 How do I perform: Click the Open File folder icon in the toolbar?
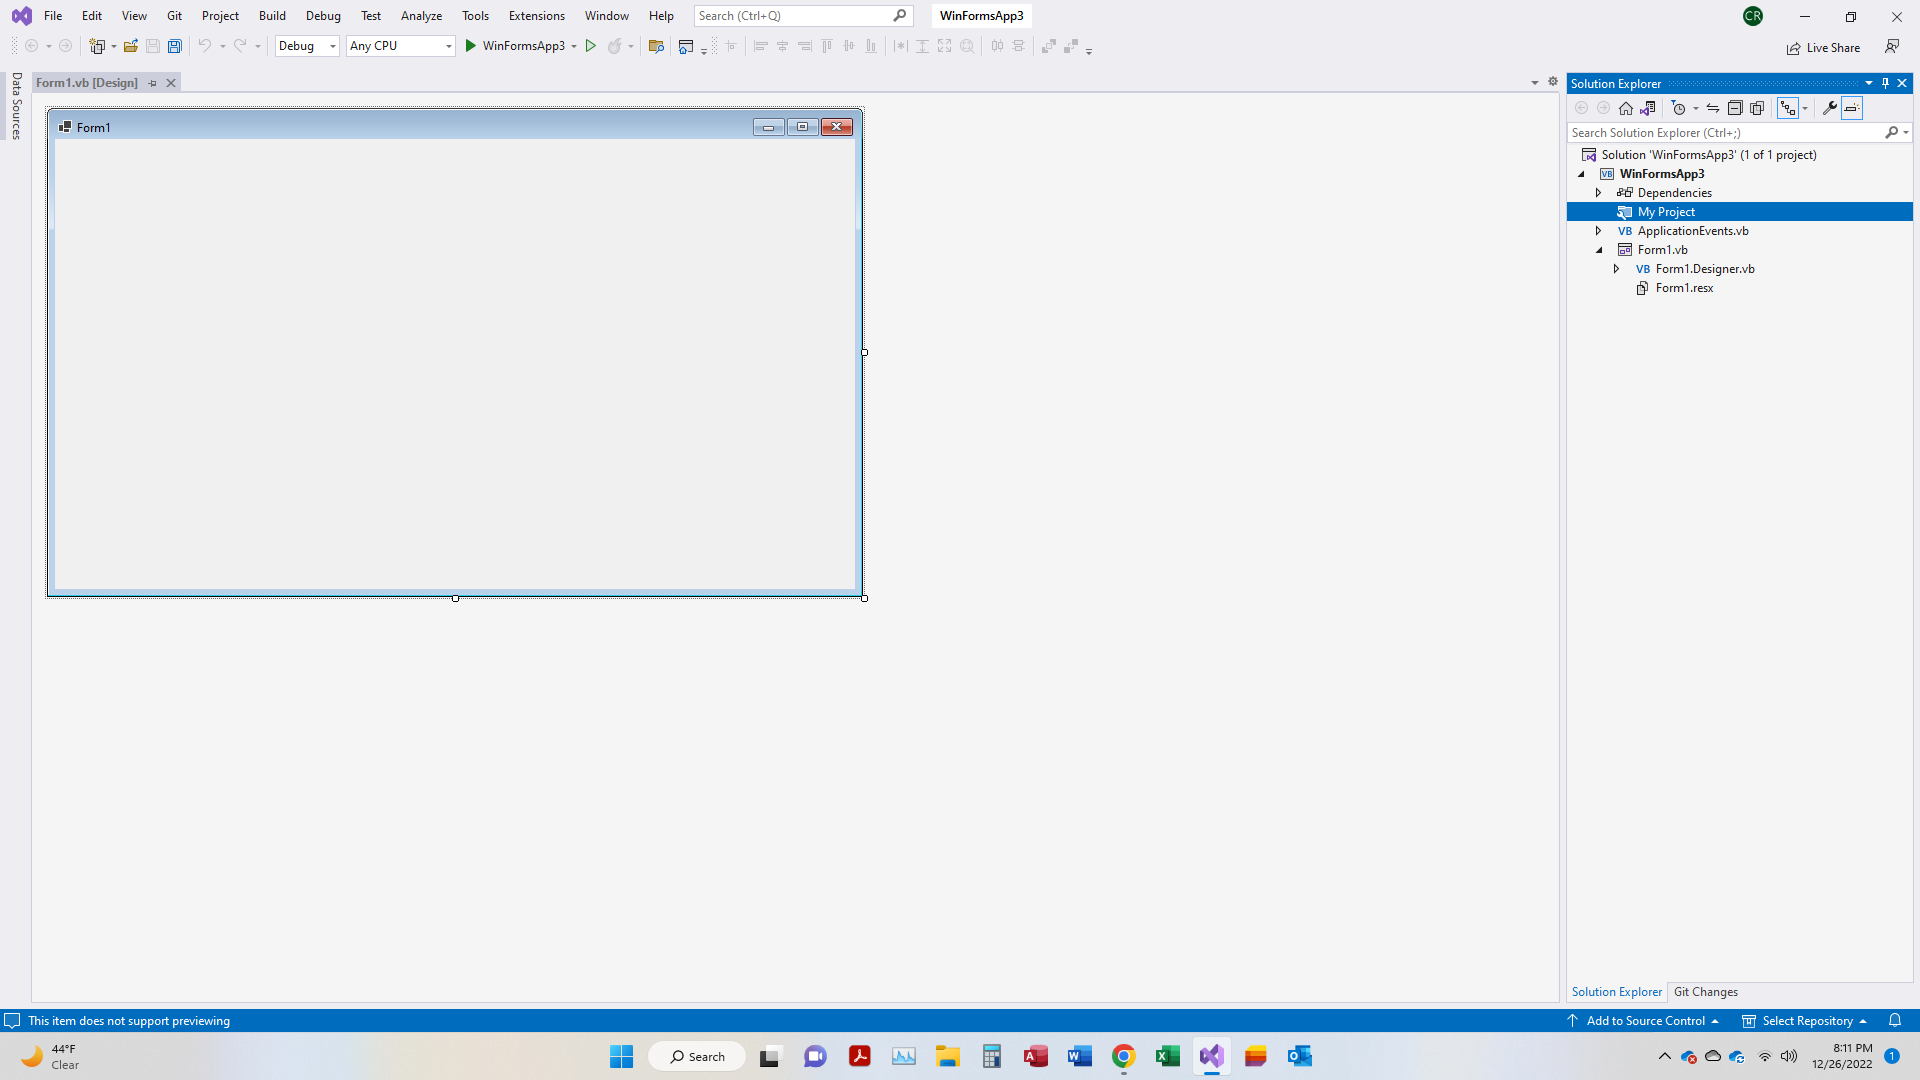131,46
